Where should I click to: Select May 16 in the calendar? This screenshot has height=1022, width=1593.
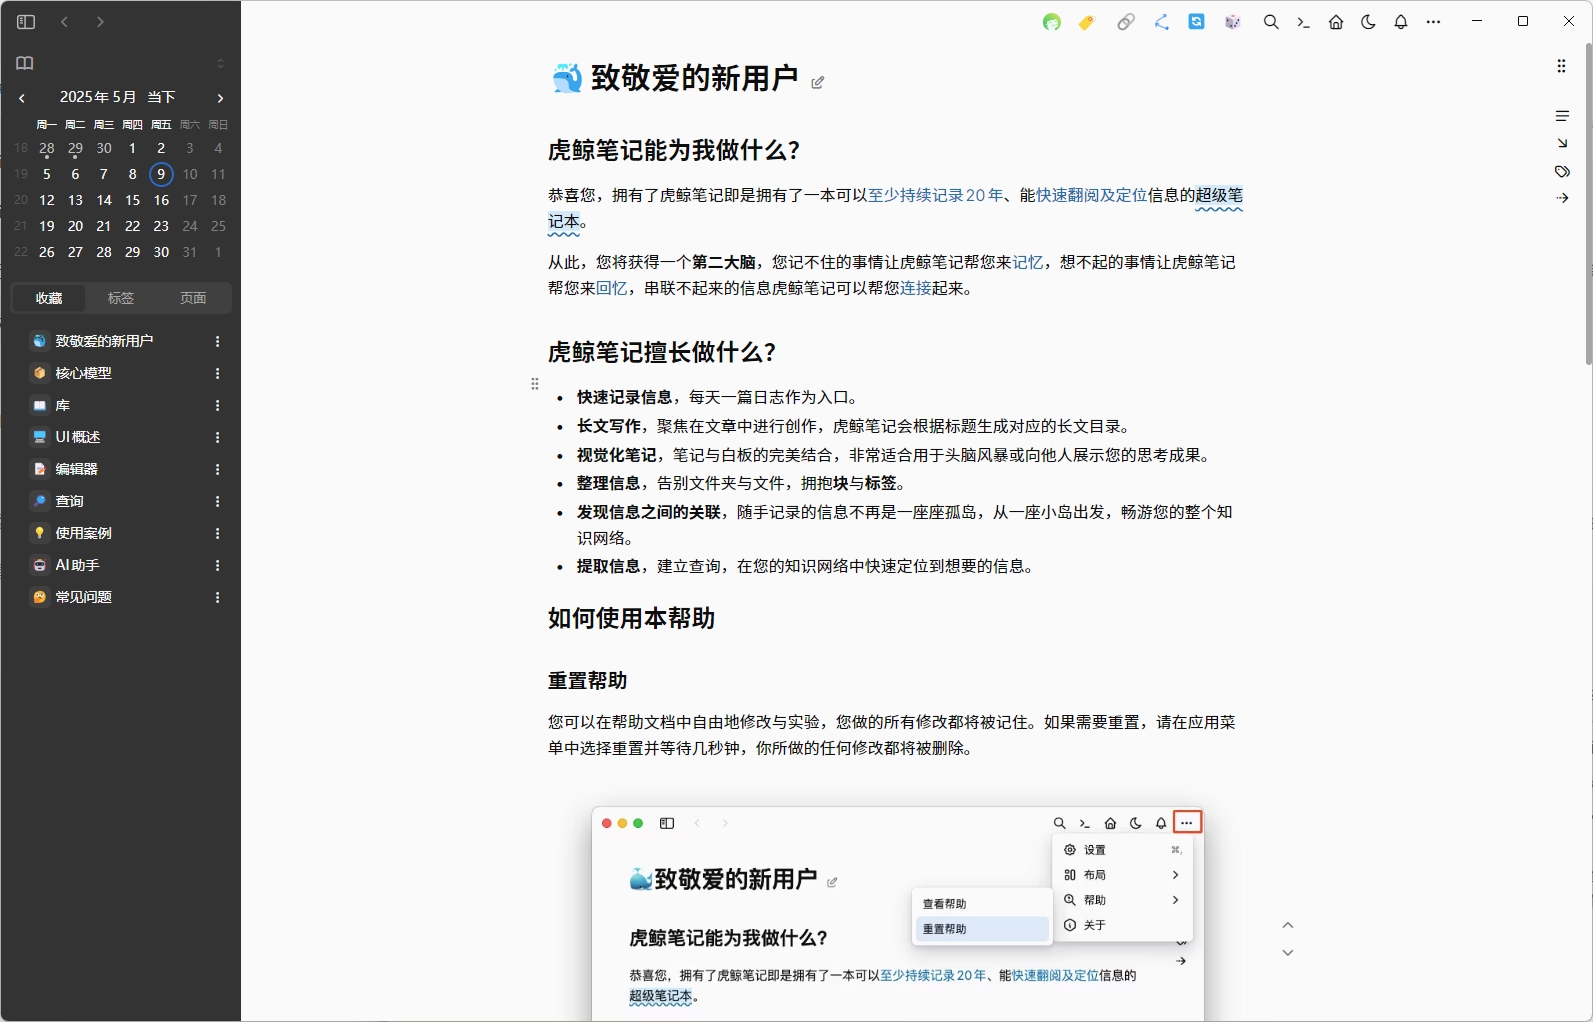pyautogui.click(x=161, y=200)
